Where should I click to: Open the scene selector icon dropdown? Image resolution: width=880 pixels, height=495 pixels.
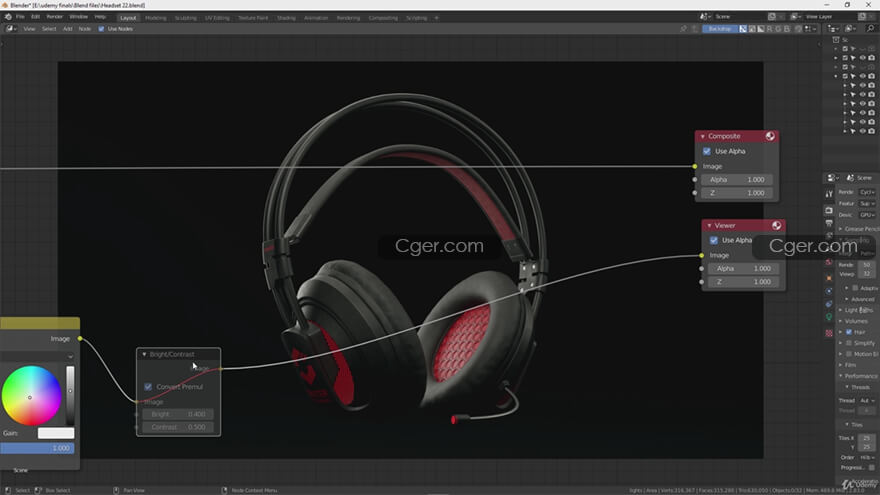tap(705, 17)
